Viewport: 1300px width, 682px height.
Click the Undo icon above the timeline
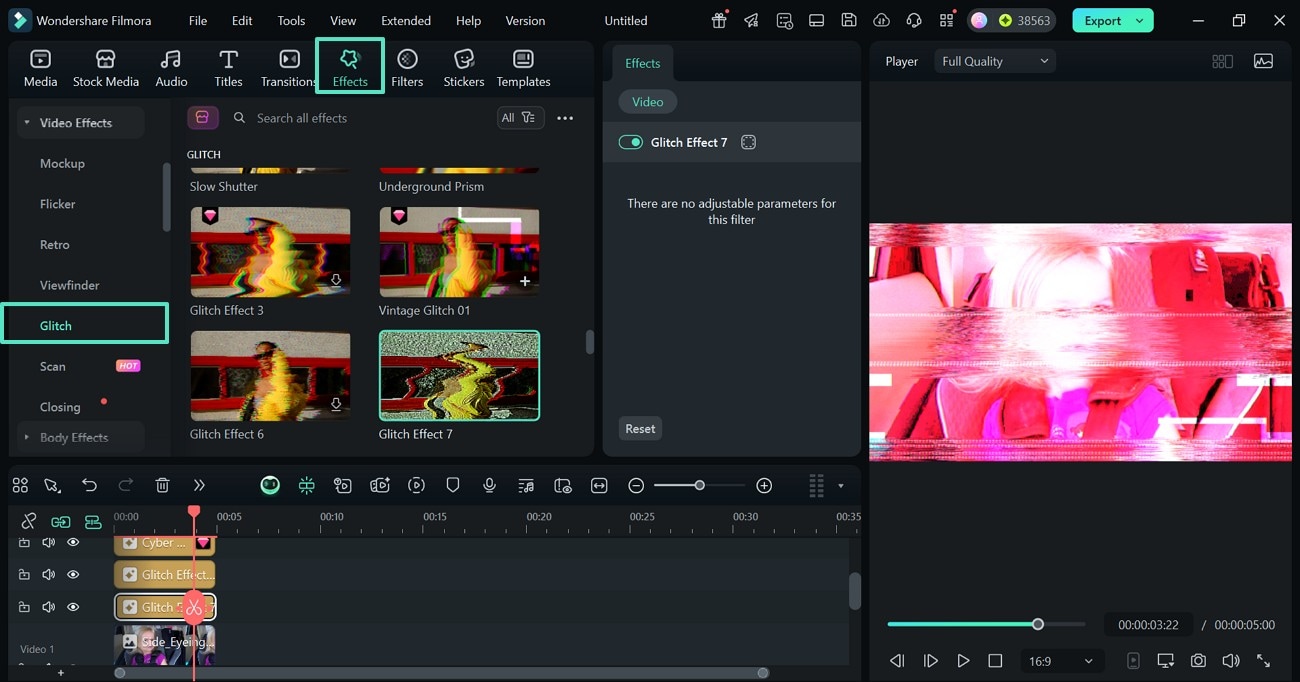click(x=89, y=485)
